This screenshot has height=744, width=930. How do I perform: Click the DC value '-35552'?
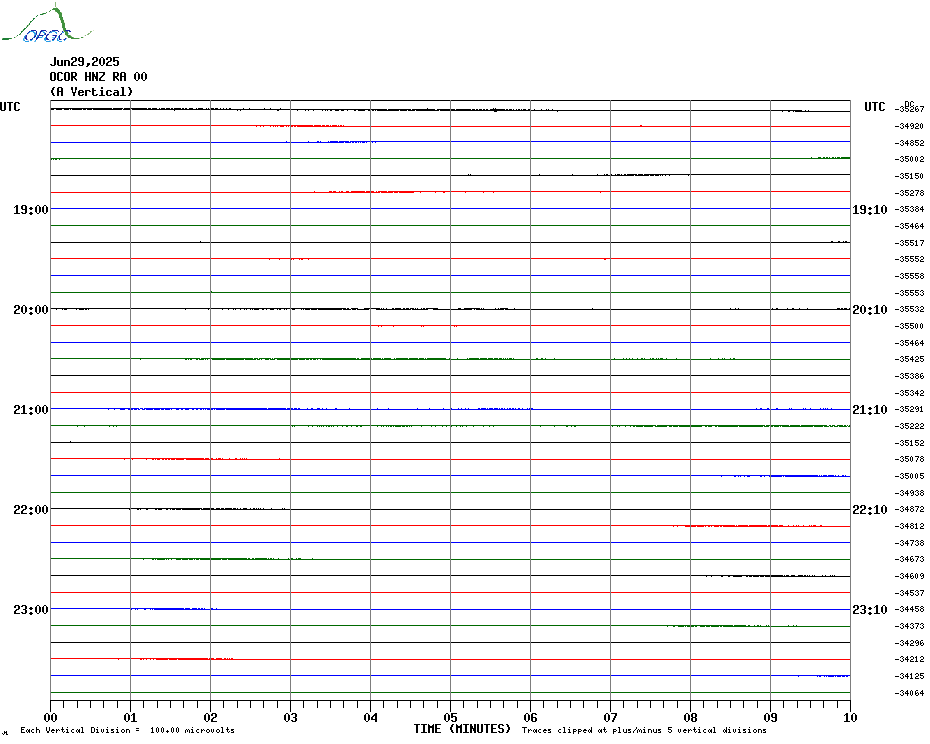pos(909,259)
